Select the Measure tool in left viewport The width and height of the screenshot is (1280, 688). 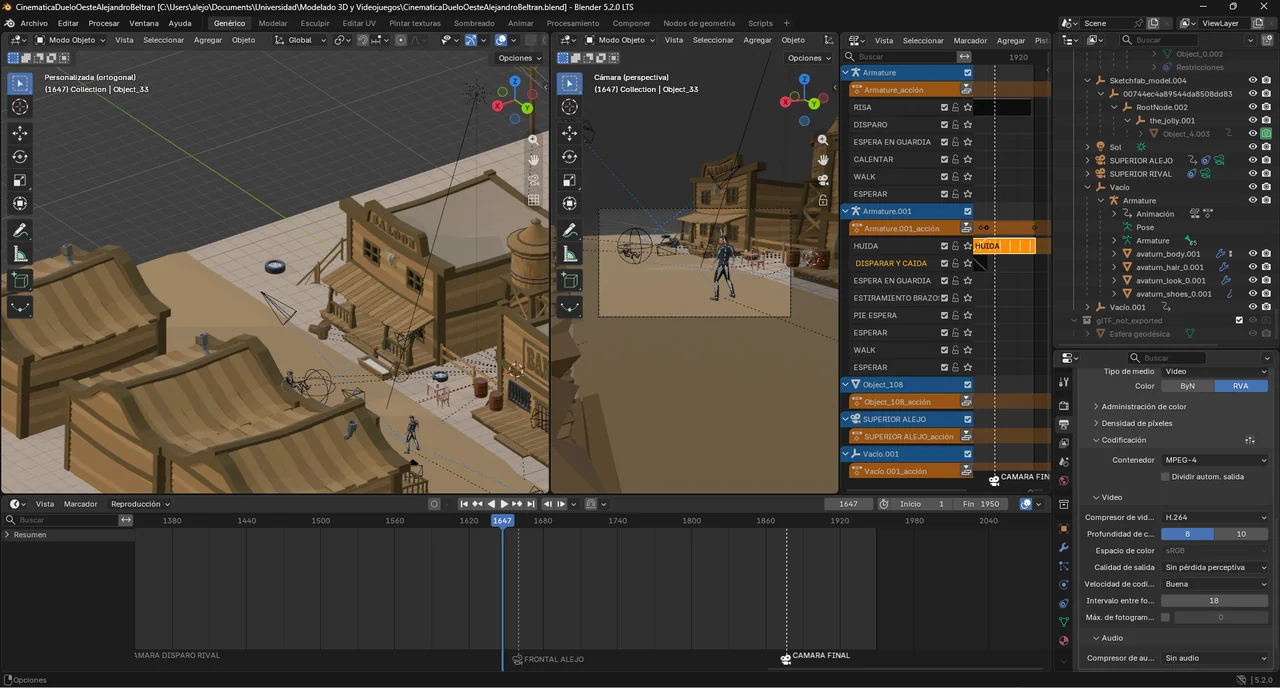19,254
